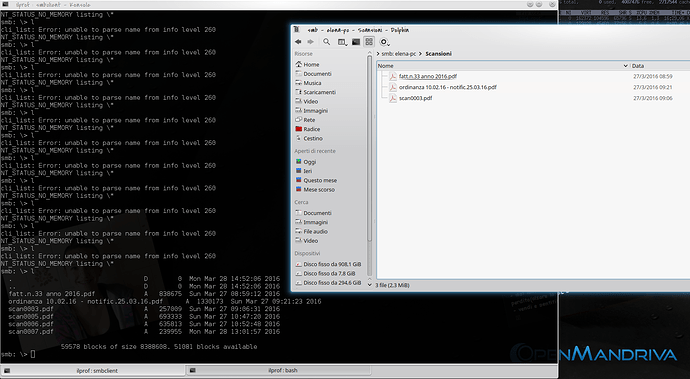Click Dolphin's forward arrow button
This screenshot has width=690, height=379.
click(310, 42)
